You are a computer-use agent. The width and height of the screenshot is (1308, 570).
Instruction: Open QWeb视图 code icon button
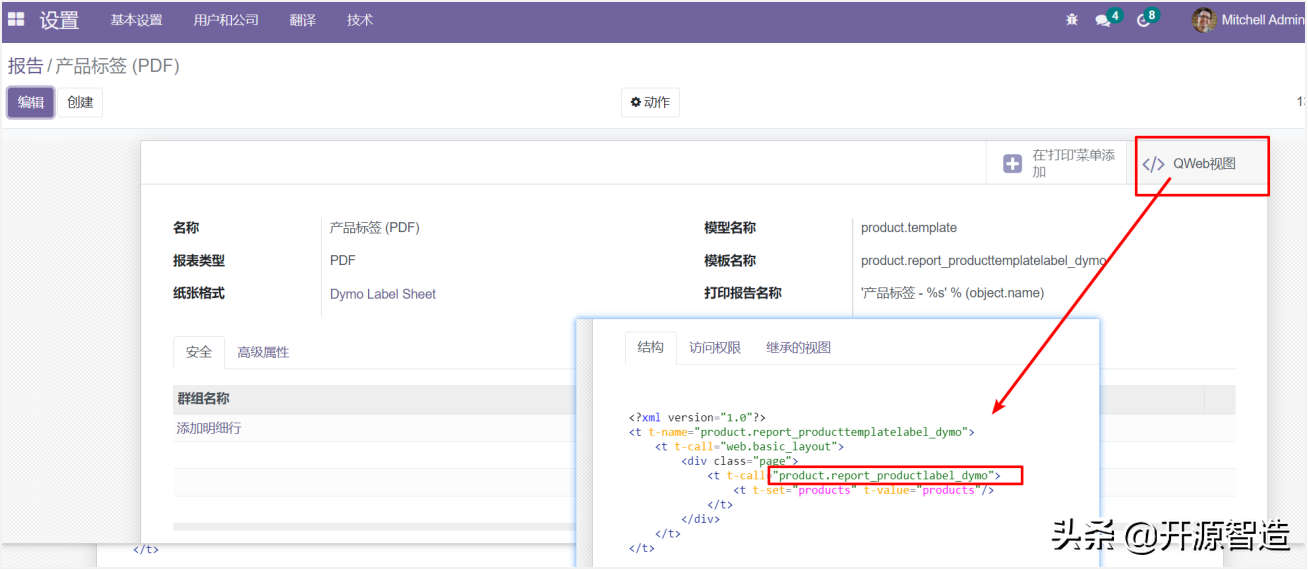tap(1153, 164)
